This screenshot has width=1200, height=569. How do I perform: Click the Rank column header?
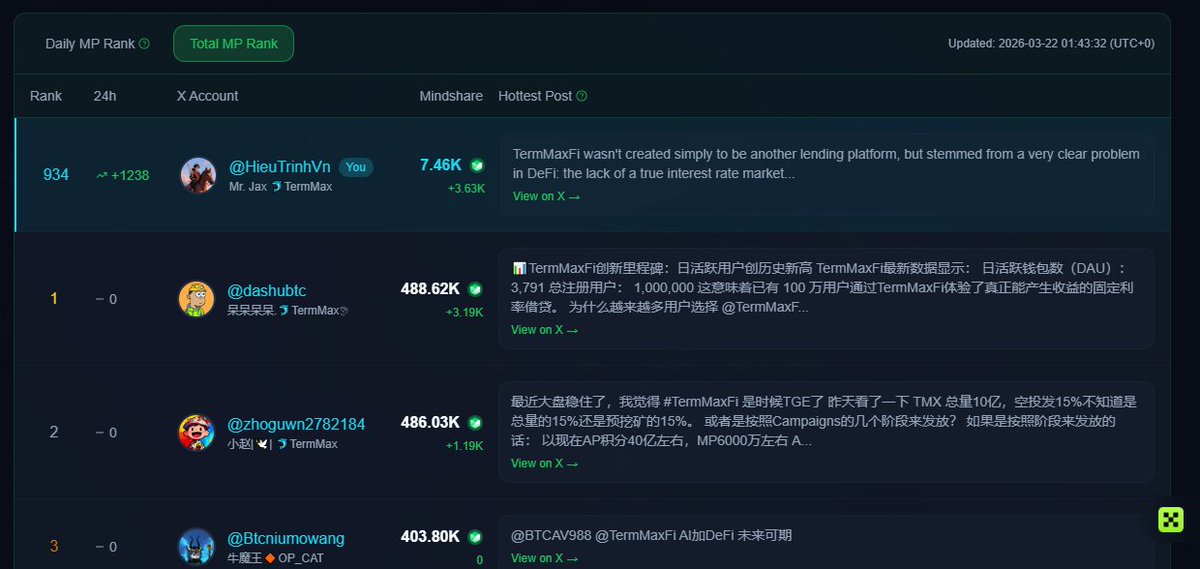[46, 96]
